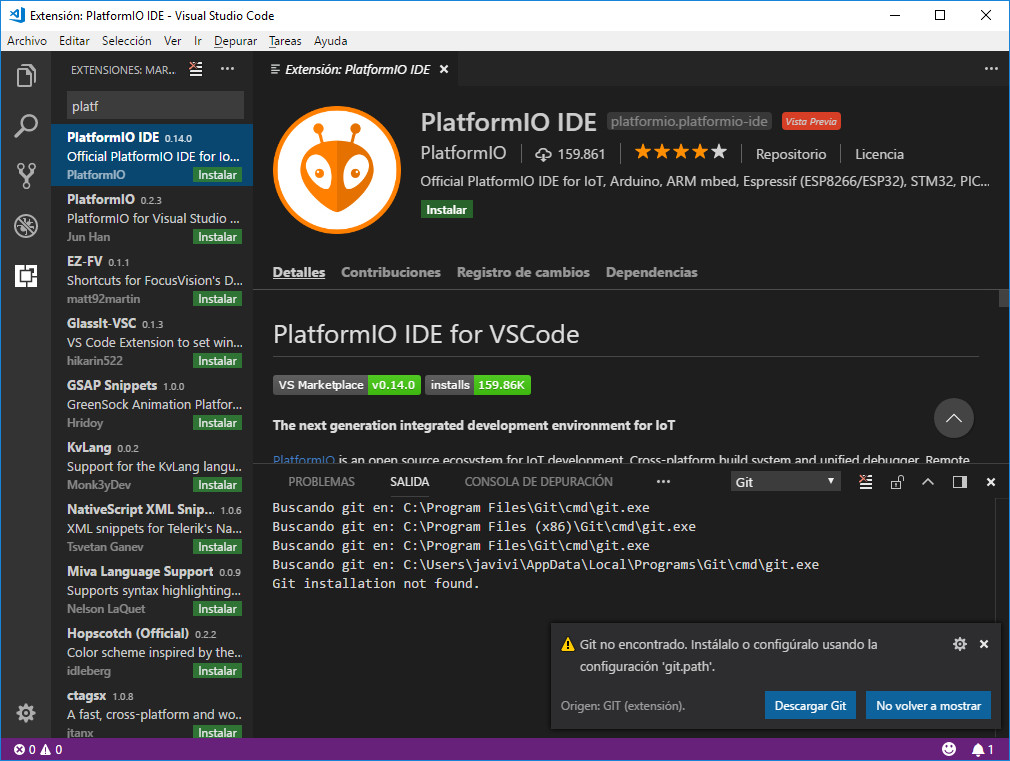Maximize the panel with the up chevron
Viewport: 1010px width, 761px height.
point(928,481)
